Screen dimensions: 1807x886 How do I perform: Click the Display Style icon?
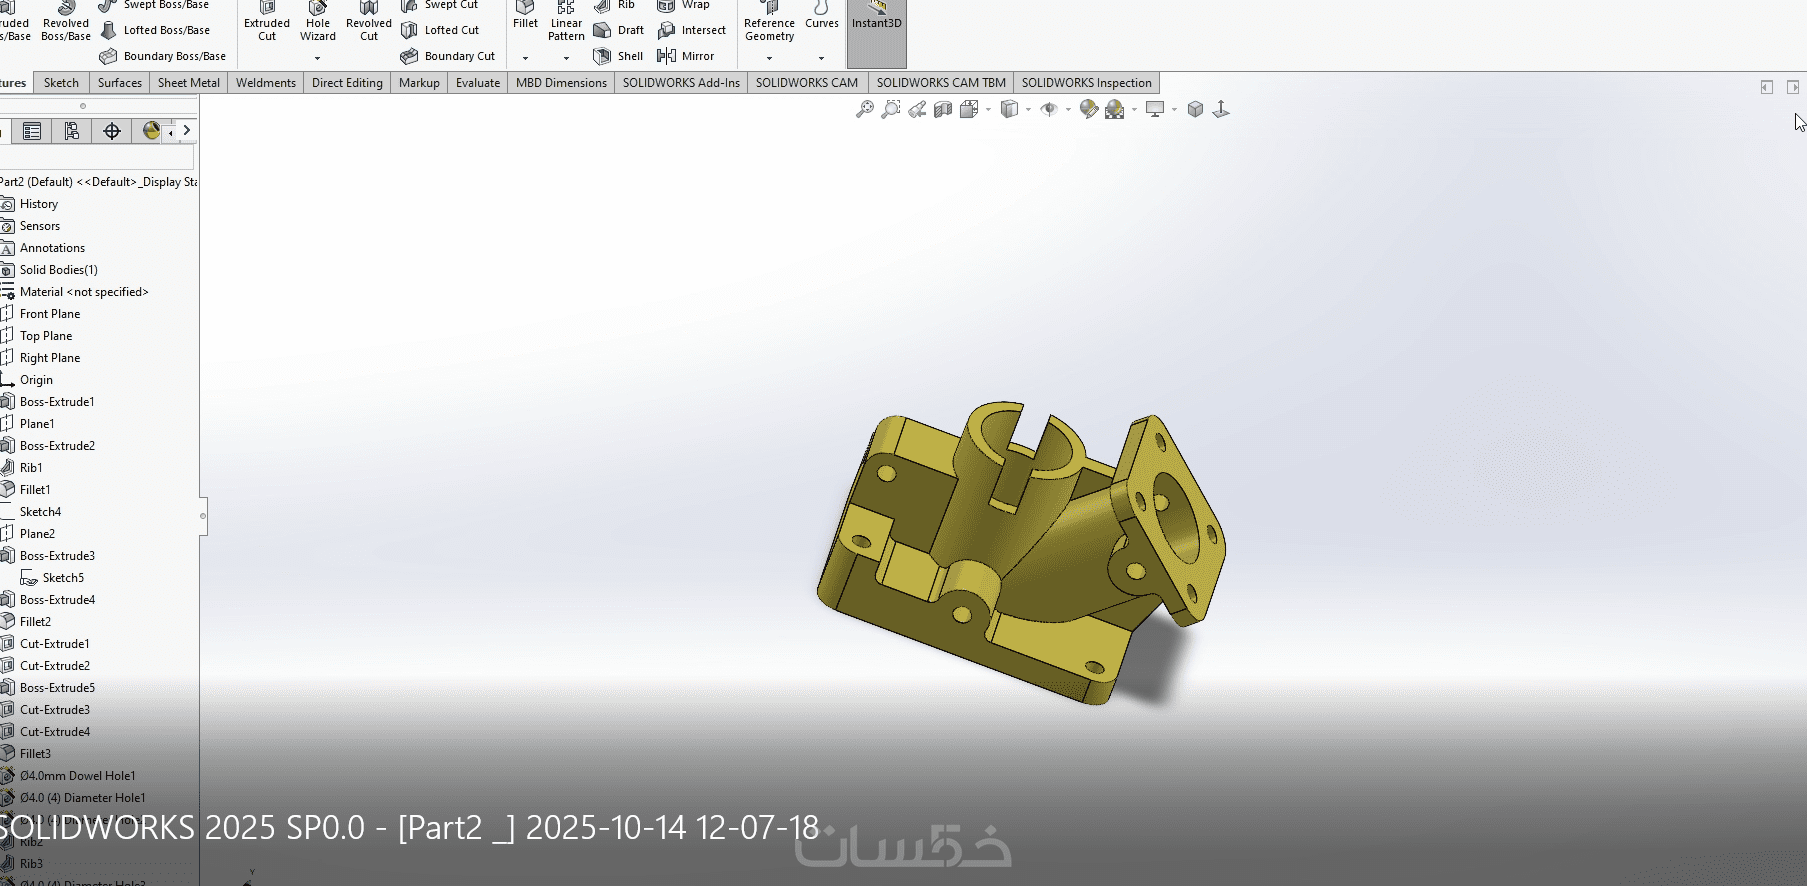coord(1009,109)
